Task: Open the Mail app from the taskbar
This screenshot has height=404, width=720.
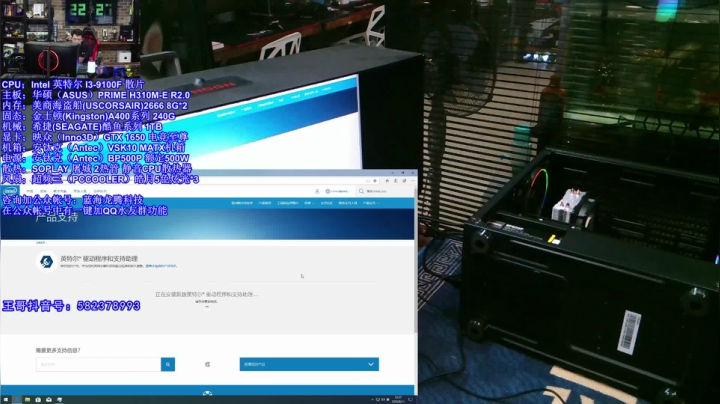Action: [49, 400]
